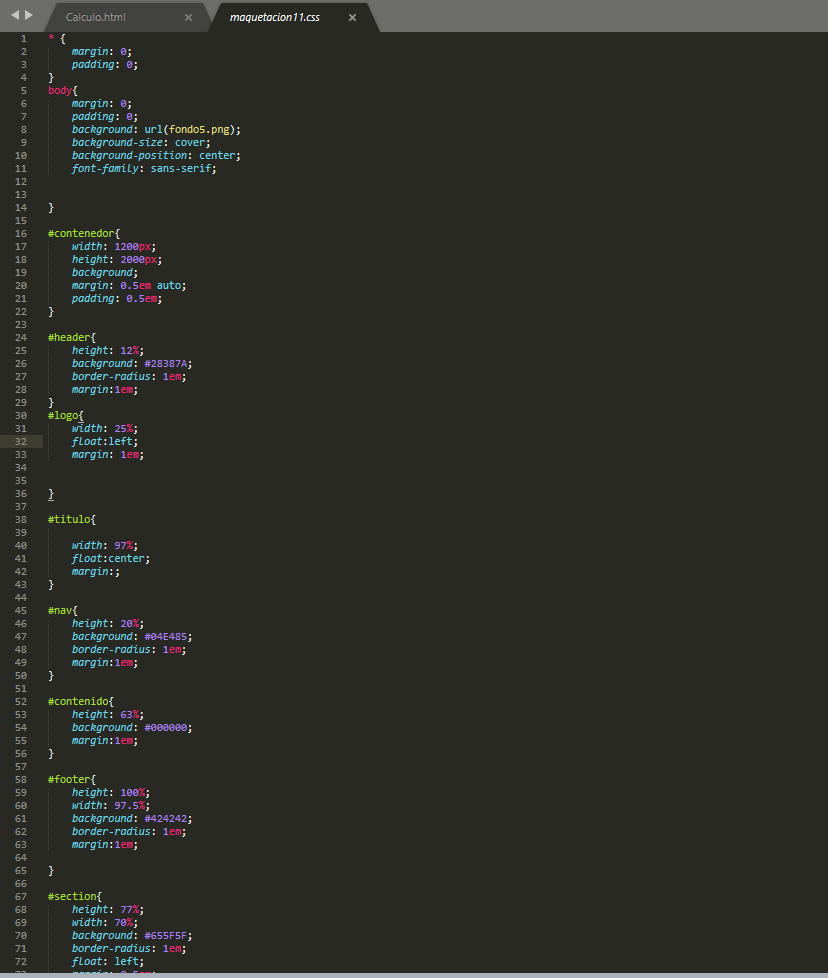This screenshot has width=828, height=978.
Task: Select the maquetacion11.css tab
Action: [x=275, y=18]
